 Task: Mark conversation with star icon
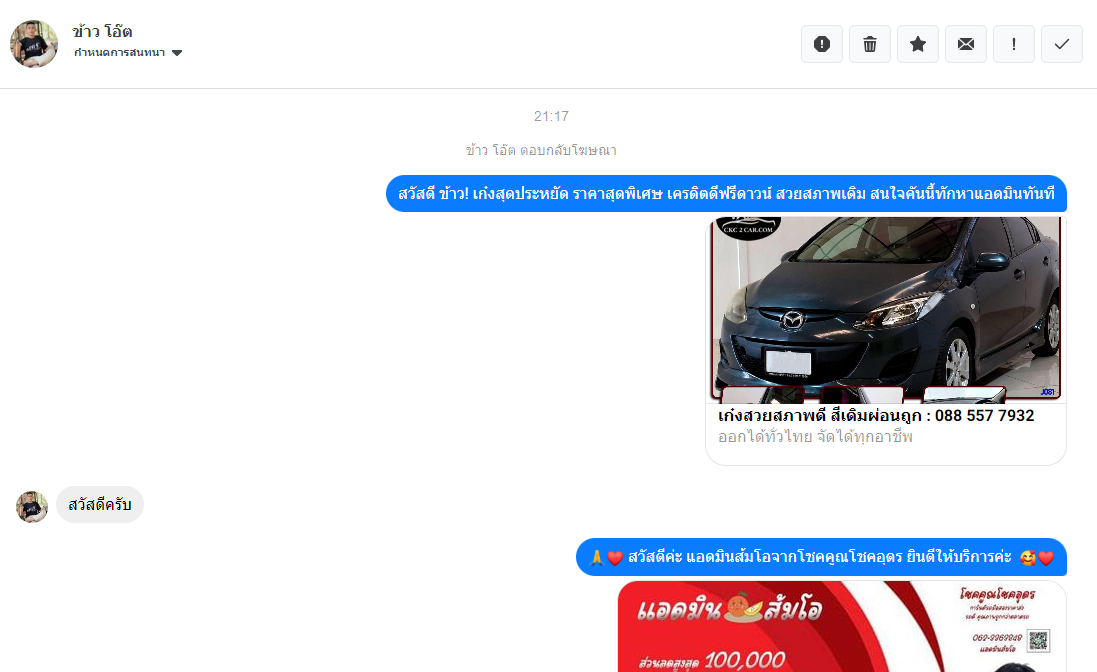[918, 44]
